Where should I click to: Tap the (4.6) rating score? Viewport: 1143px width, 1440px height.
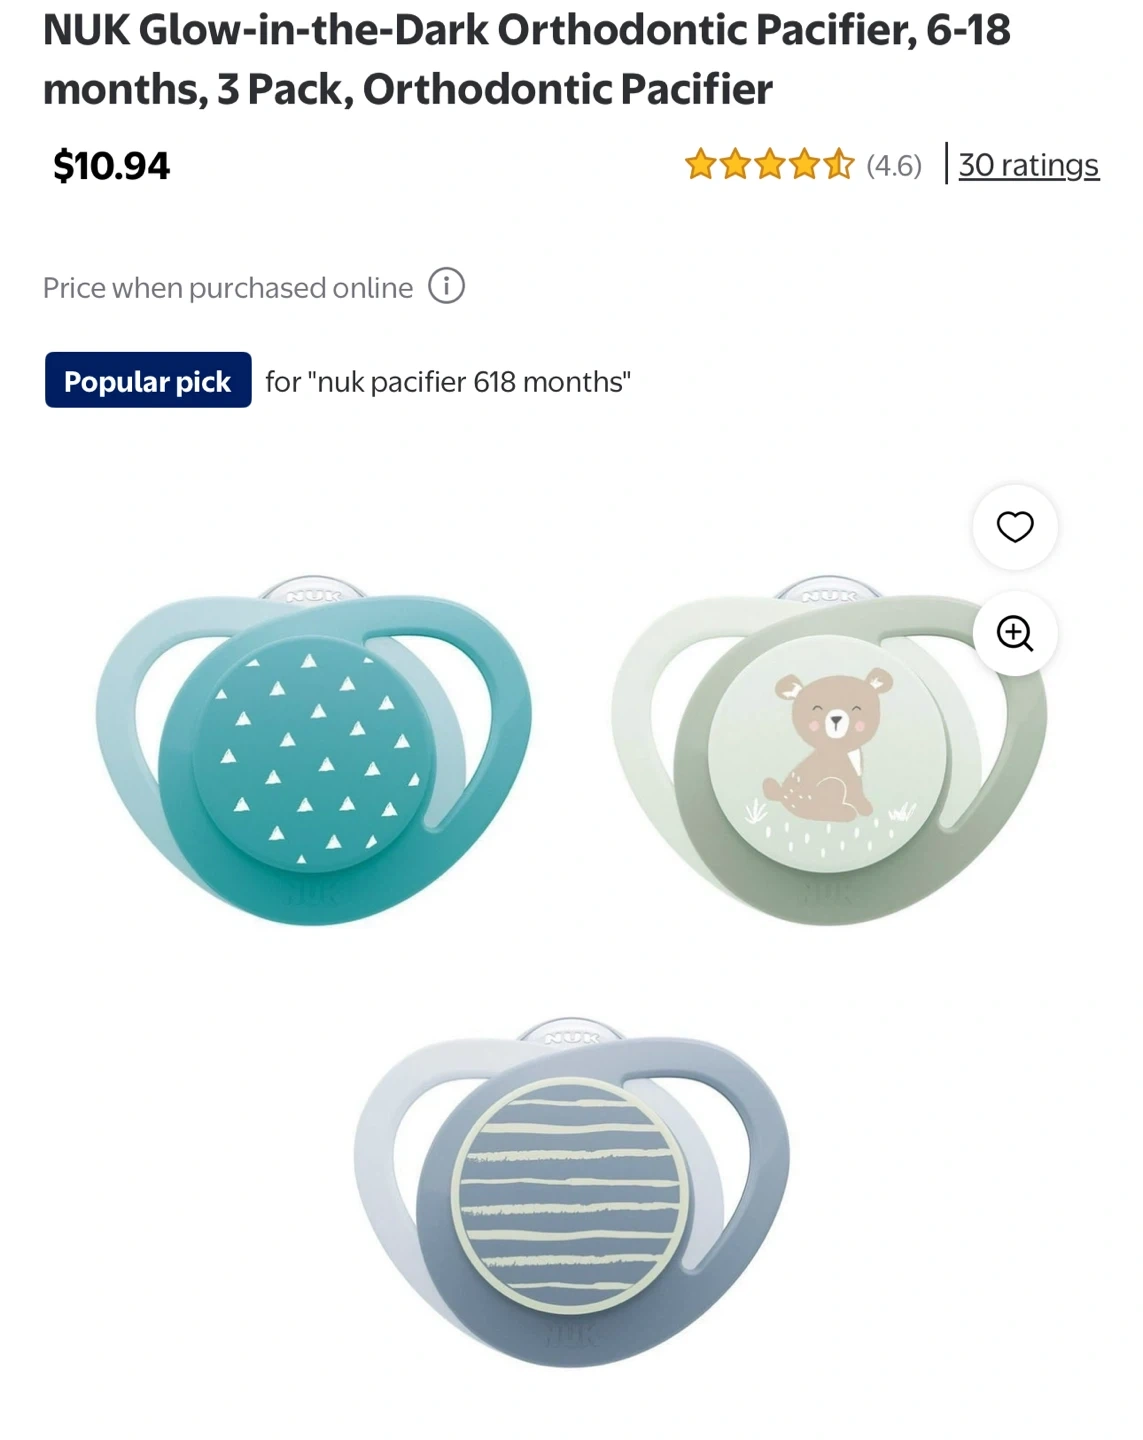point(894,165)
